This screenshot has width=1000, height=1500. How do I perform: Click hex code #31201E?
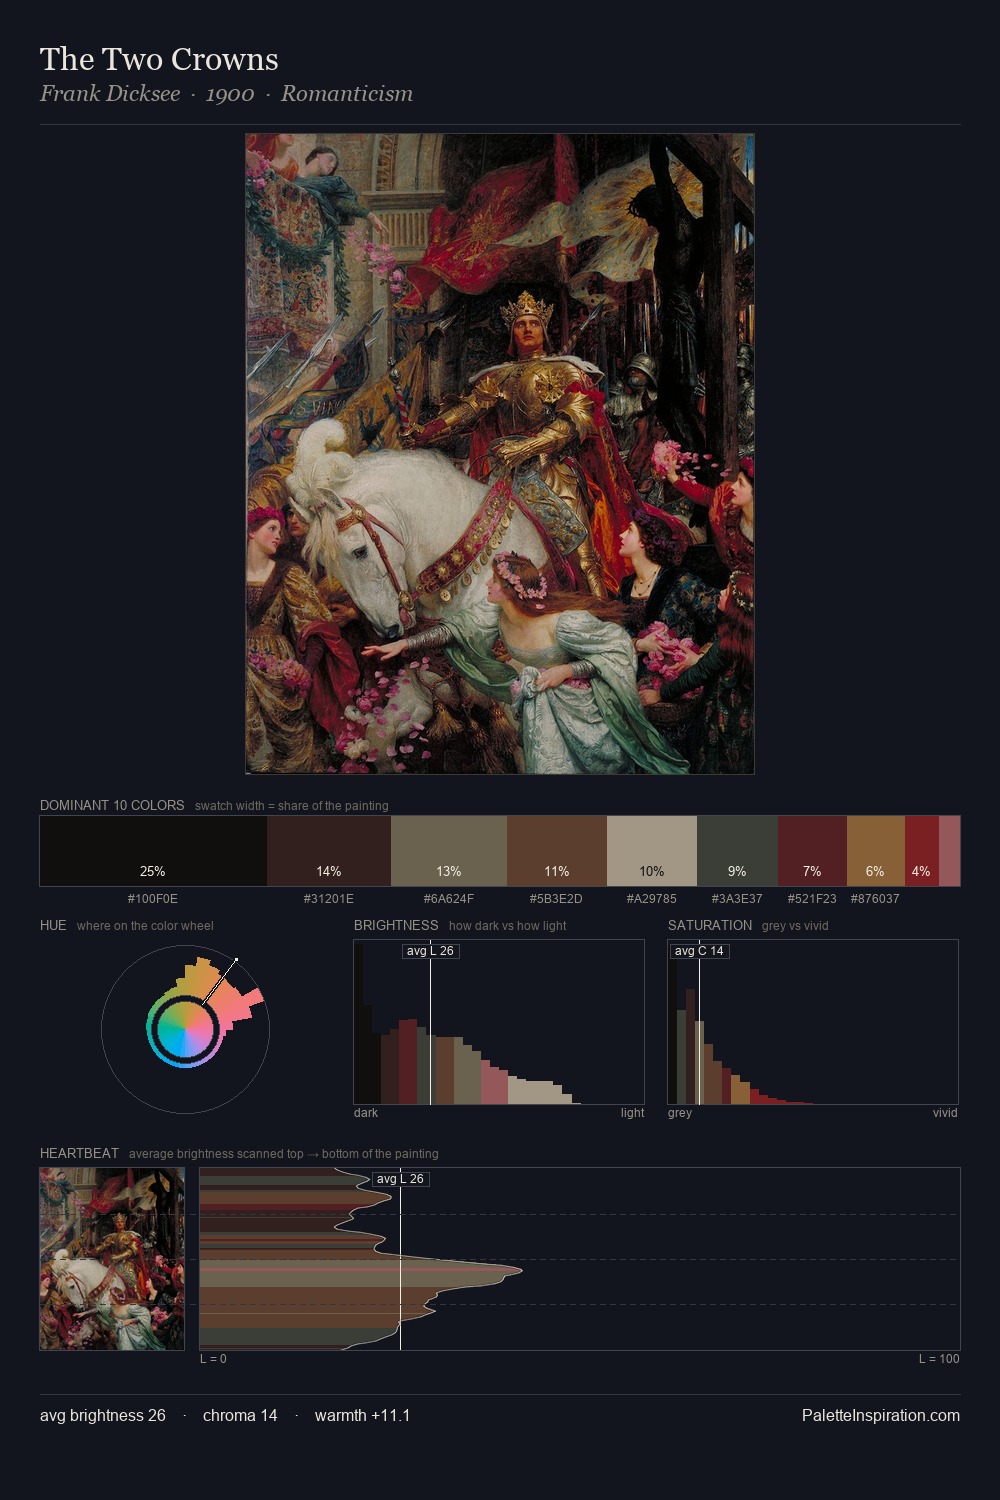pyautogui.click(x=329, y=899)
